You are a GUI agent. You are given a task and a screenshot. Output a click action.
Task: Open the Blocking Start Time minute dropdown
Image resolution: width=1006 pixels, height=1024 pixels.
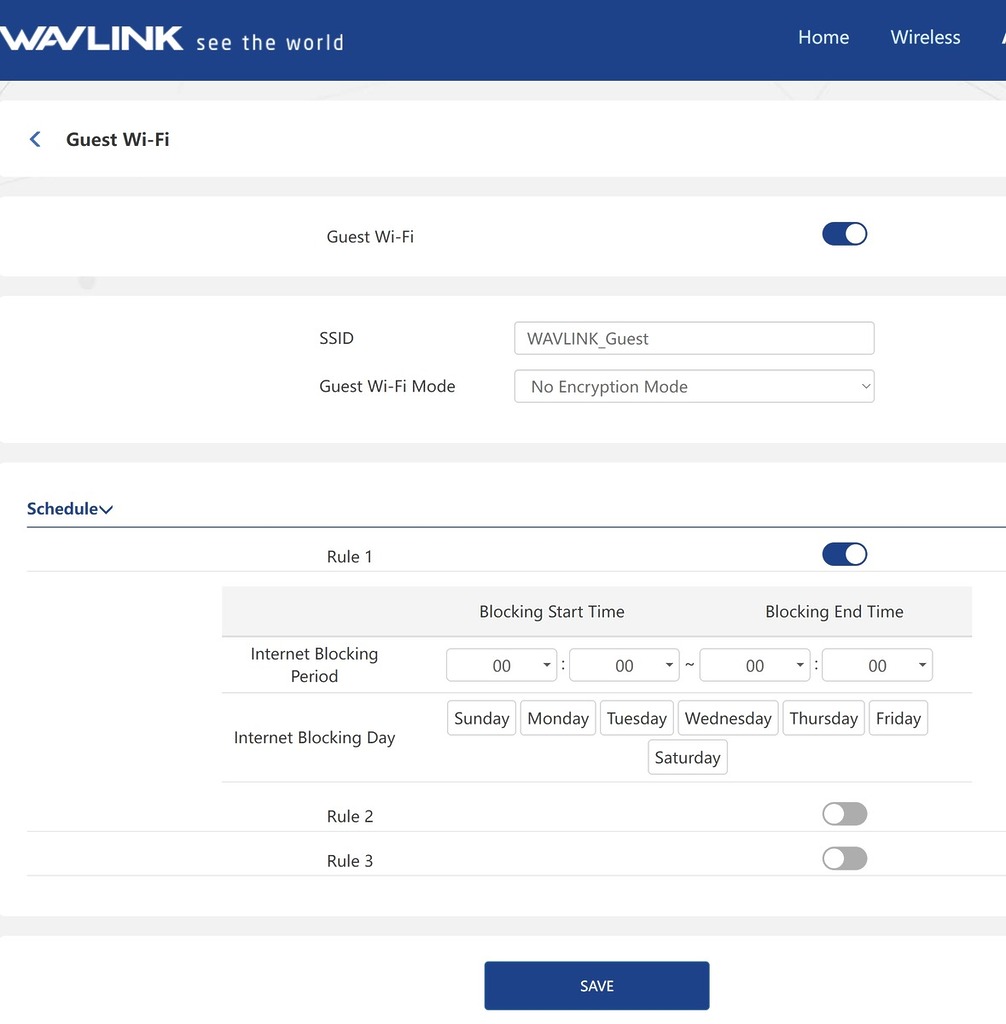[624, 665]
